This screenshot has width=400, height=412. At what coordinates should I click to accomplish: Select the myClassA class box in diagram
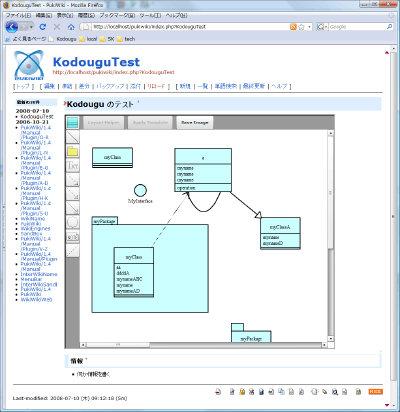coord(280,233)
